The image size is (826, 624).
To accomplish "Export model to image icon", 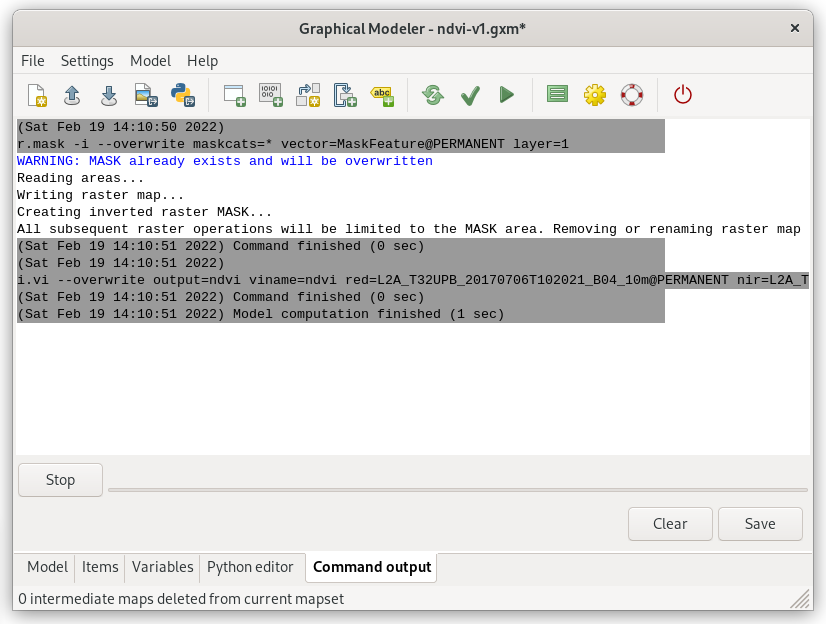I will point(146,95).
